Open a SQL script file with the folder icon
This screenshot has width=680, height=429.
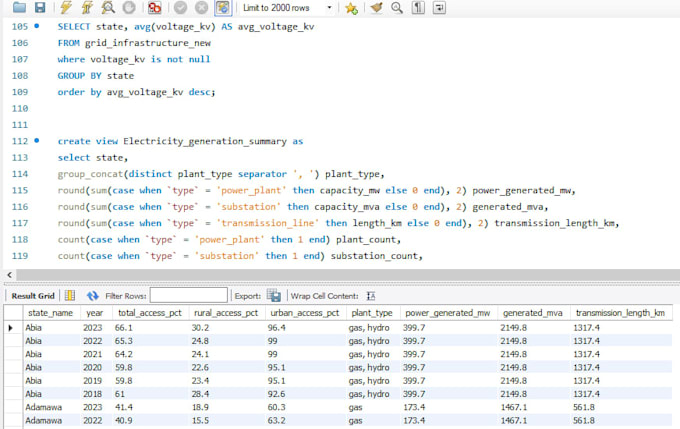19,7
